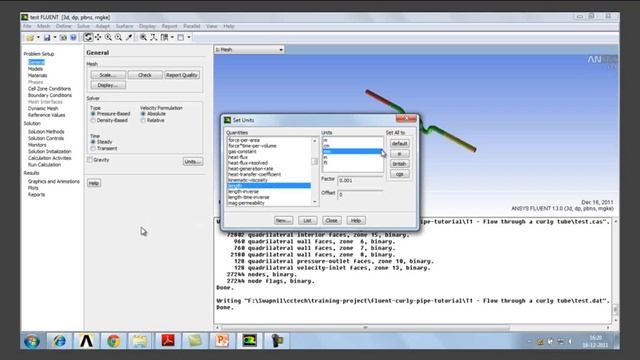This screenshot has height=360, width=640.
Task: Open Google Chrome from taskbar
Action: pyautogui.click(x=113, y=341)
